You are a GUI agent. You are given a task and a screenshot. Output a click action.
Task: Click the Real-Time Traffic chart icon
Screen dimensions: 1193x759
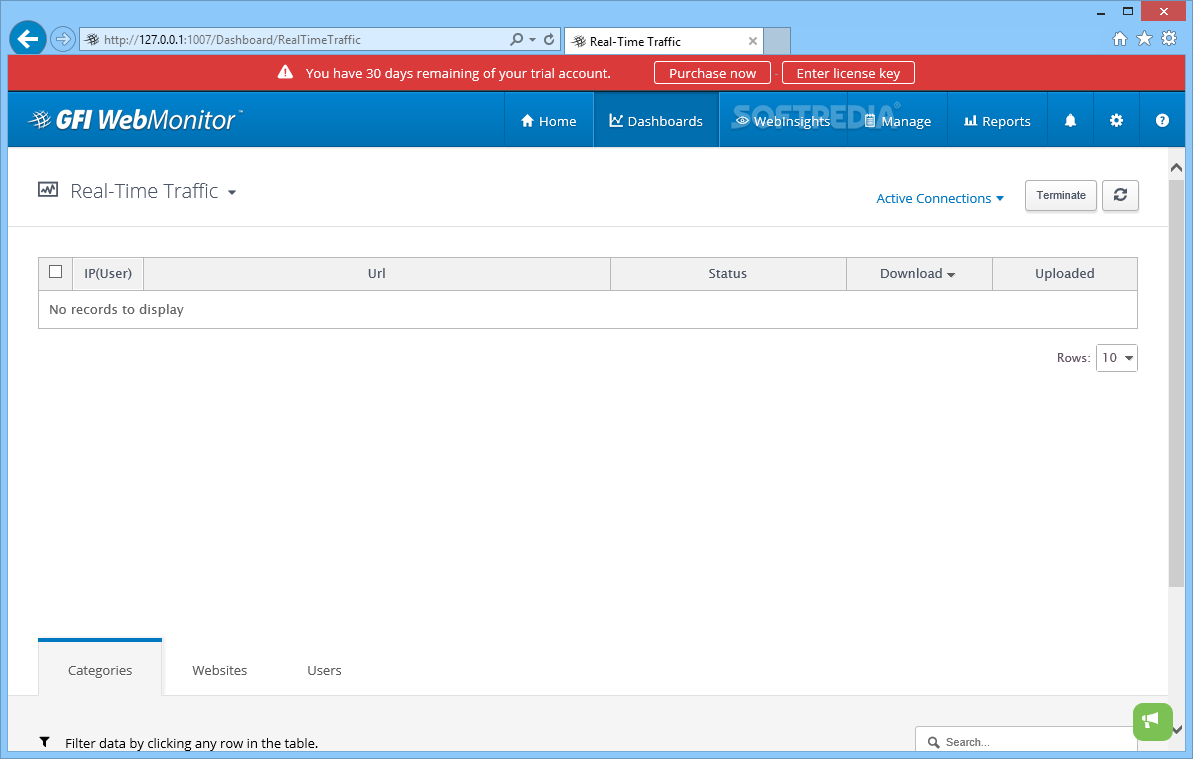(48, 190)
